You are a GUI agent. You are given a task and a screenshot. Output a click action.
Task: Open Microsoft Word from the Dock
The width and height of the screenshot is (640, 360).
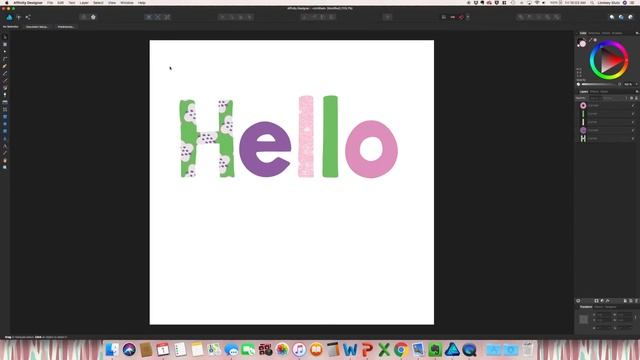tap(350, 350)
